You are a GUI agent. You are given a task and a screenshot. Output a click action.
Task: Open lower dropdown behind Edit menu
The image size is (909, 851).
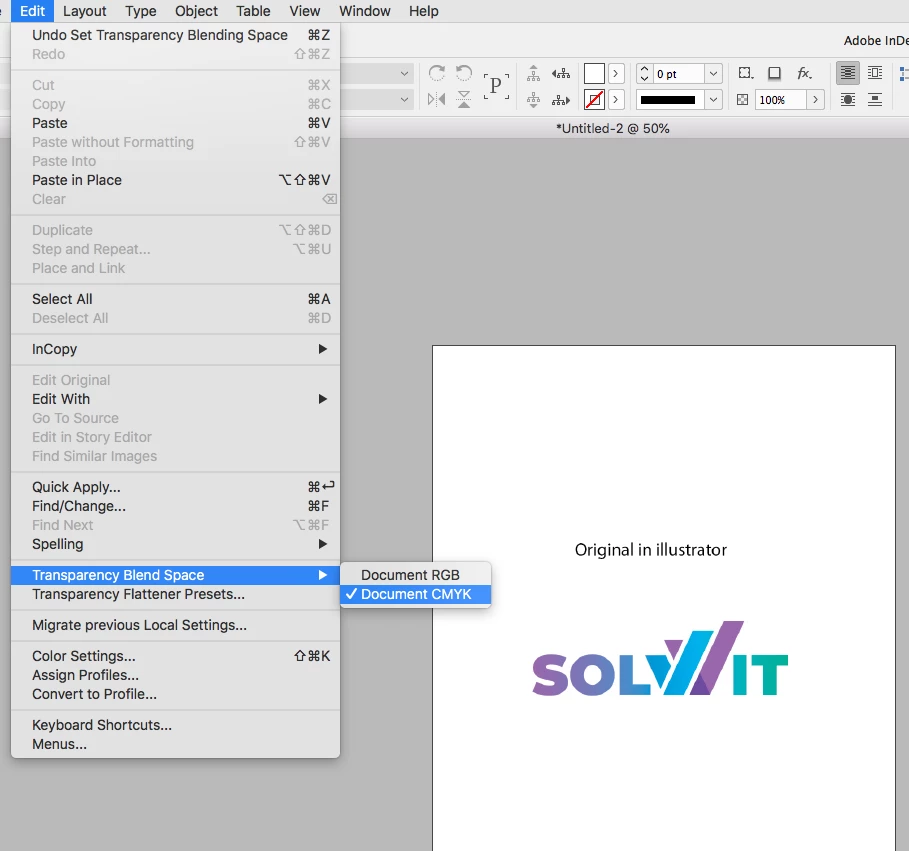[x=404, y=100]
